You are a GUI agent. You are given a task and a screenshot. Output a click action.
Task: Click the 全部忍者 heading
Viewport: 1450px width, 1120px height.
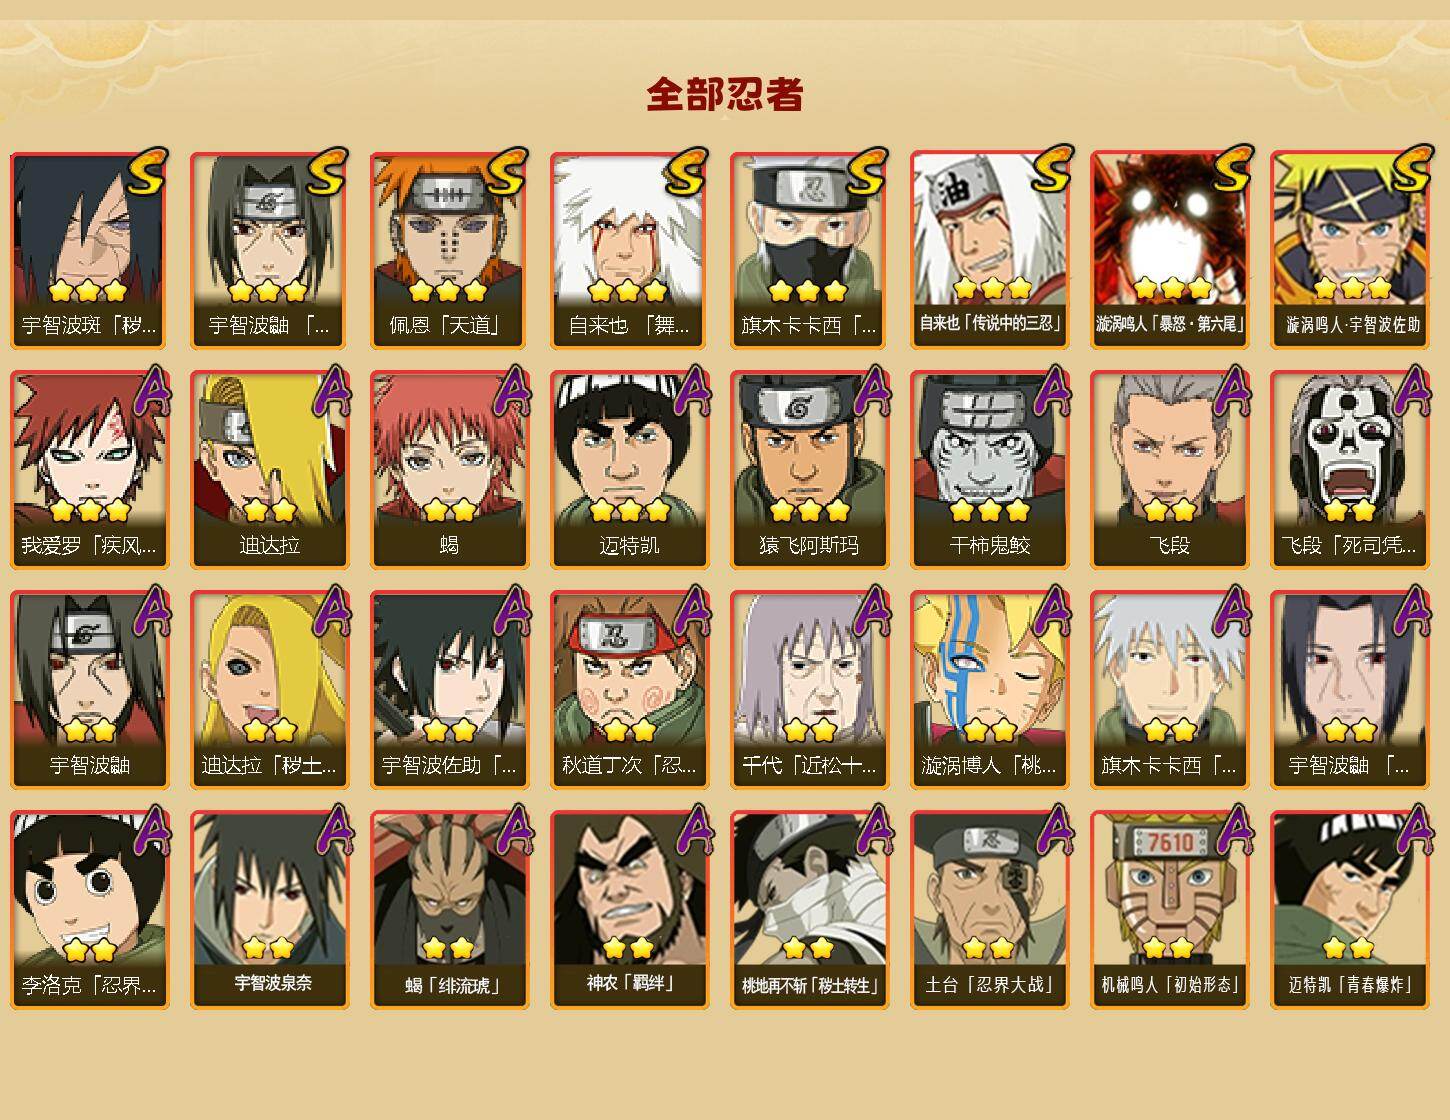[725, 95]
